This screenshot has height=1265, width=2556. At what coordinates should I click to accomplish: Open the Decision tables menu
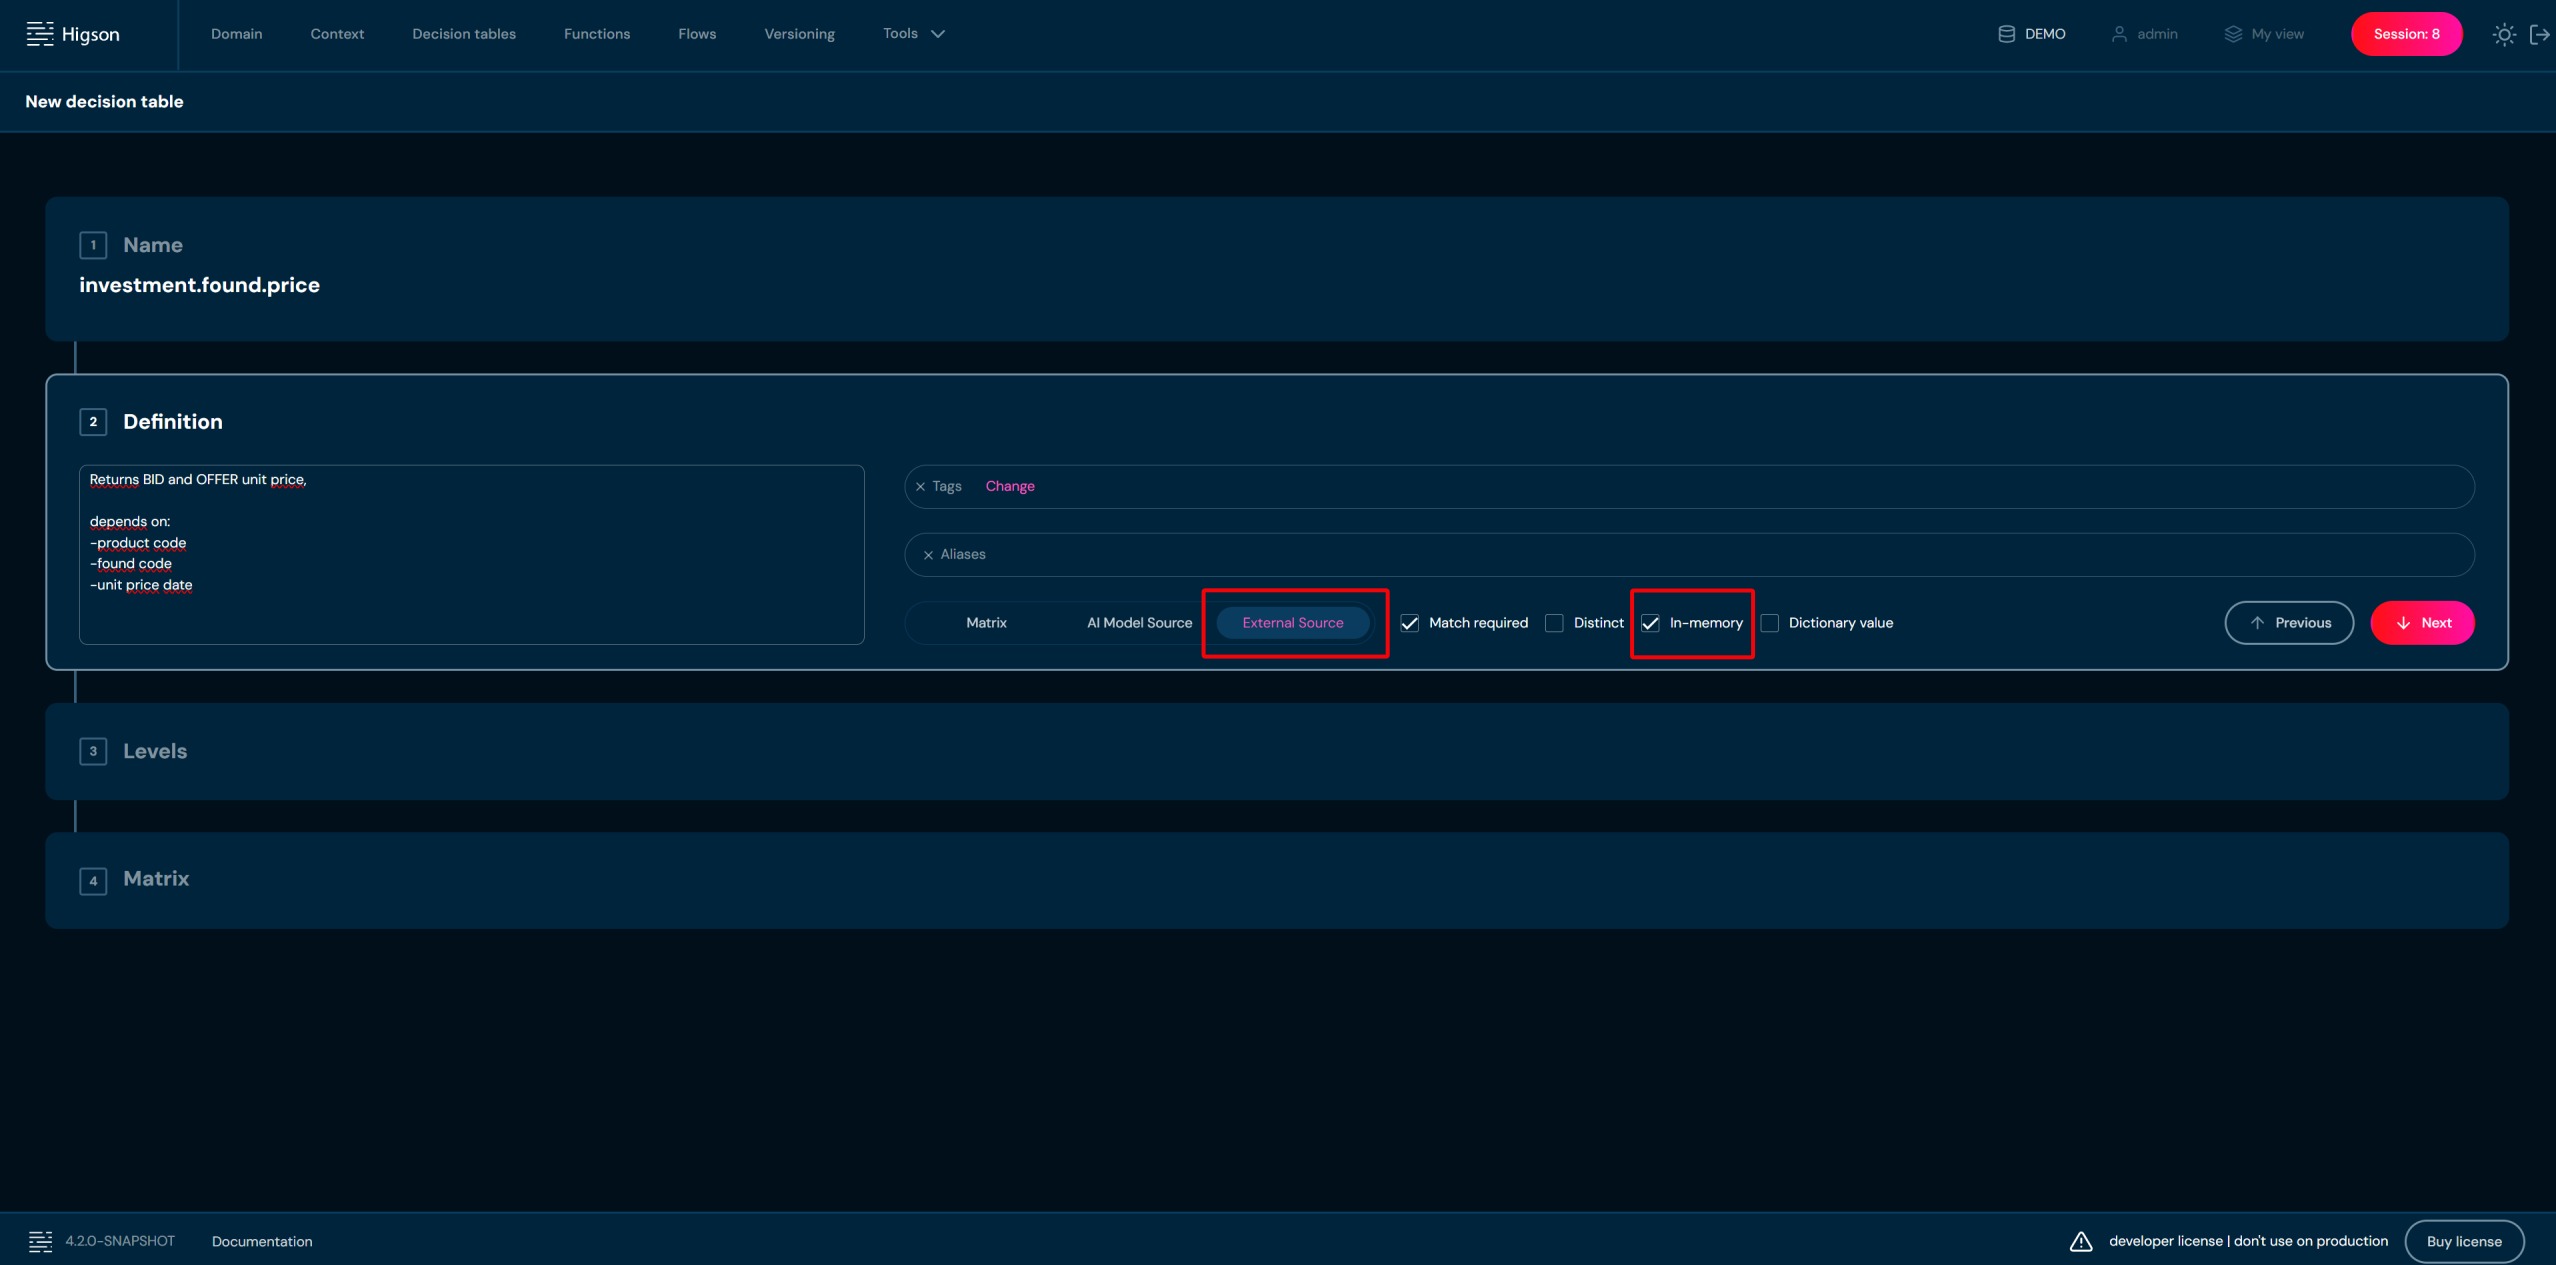click(464, 34)
